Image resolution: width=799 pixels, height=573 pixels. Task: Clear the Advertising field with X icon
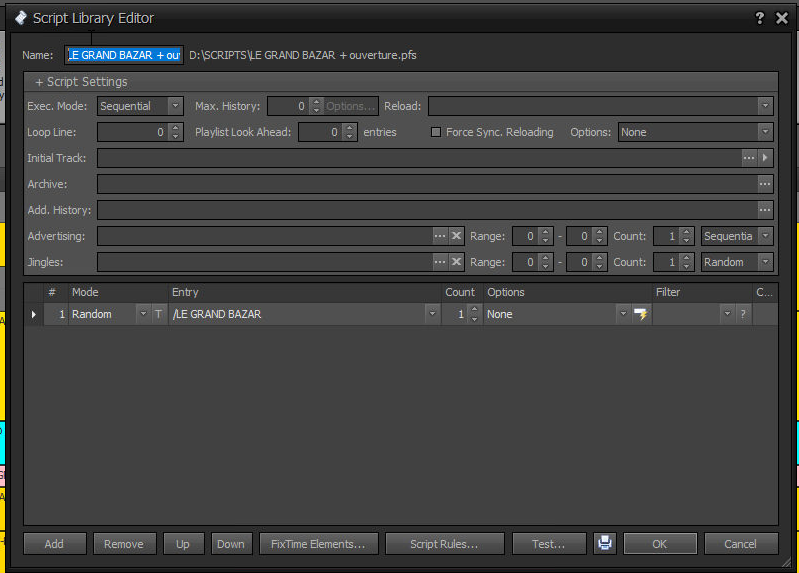click(x=456, y=236)
